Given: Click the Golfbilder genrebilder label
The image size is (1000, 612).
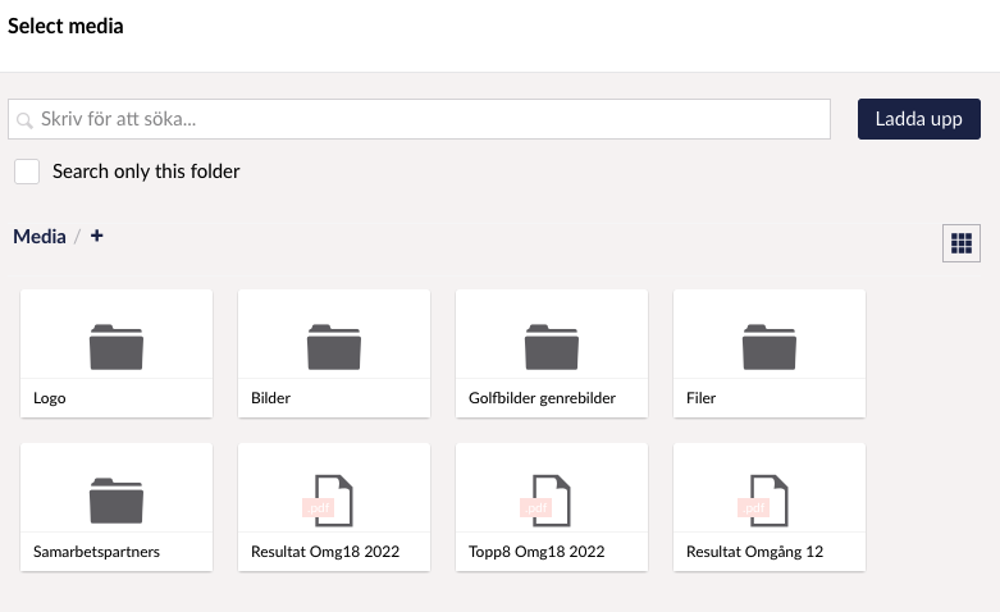Looking at the screenshot, I should (542, 398).
